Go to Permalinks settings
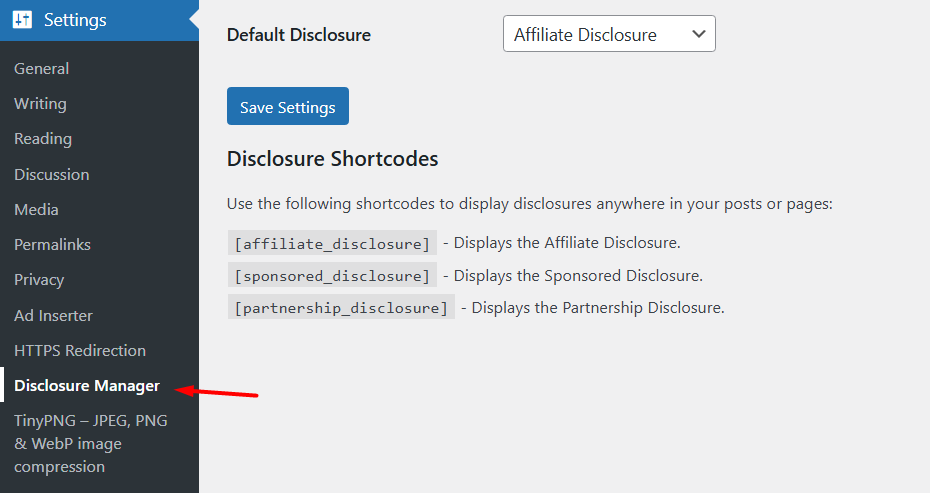930x493 pixels. pos(52,244)
